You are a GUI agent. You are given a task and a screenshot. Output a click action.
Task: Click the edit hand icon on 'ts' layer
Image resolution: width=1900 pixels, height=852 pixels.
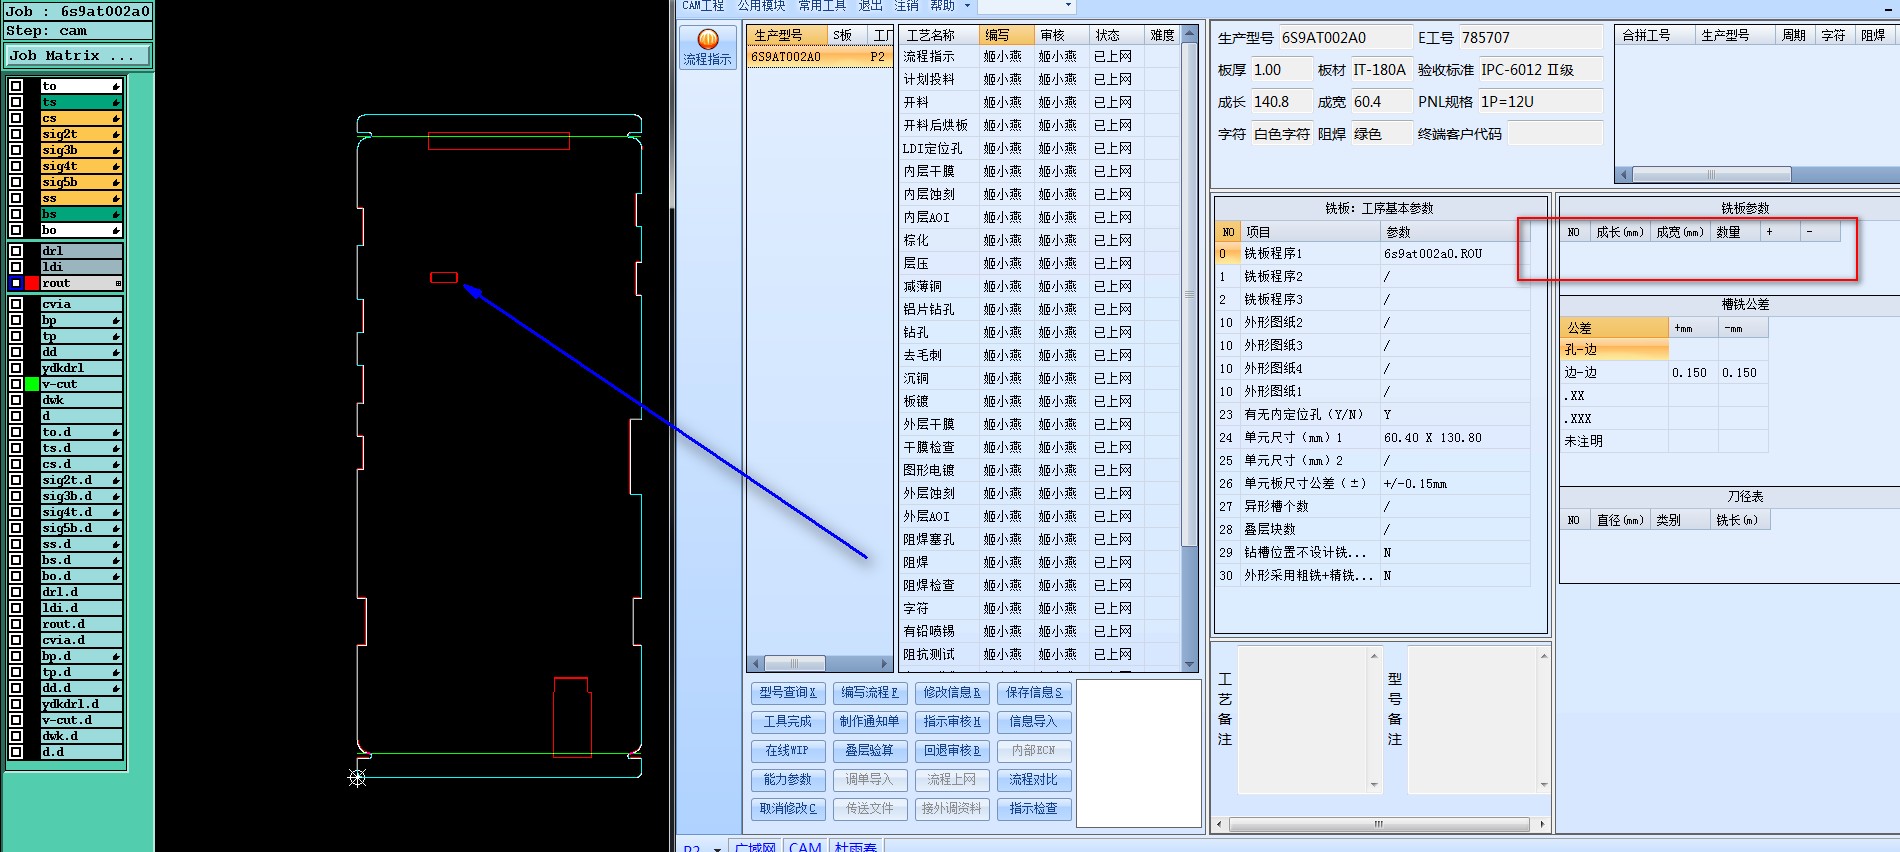[x=116, y=102]
